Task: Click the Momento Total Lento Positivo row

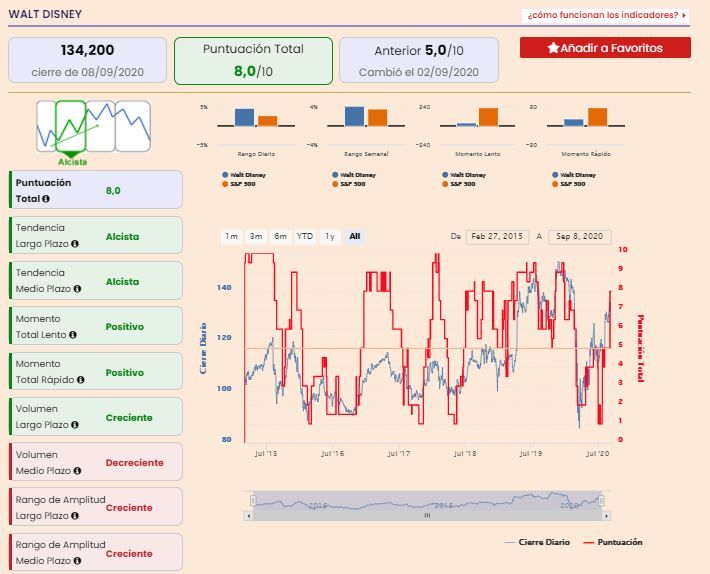Action: [96, 326]
